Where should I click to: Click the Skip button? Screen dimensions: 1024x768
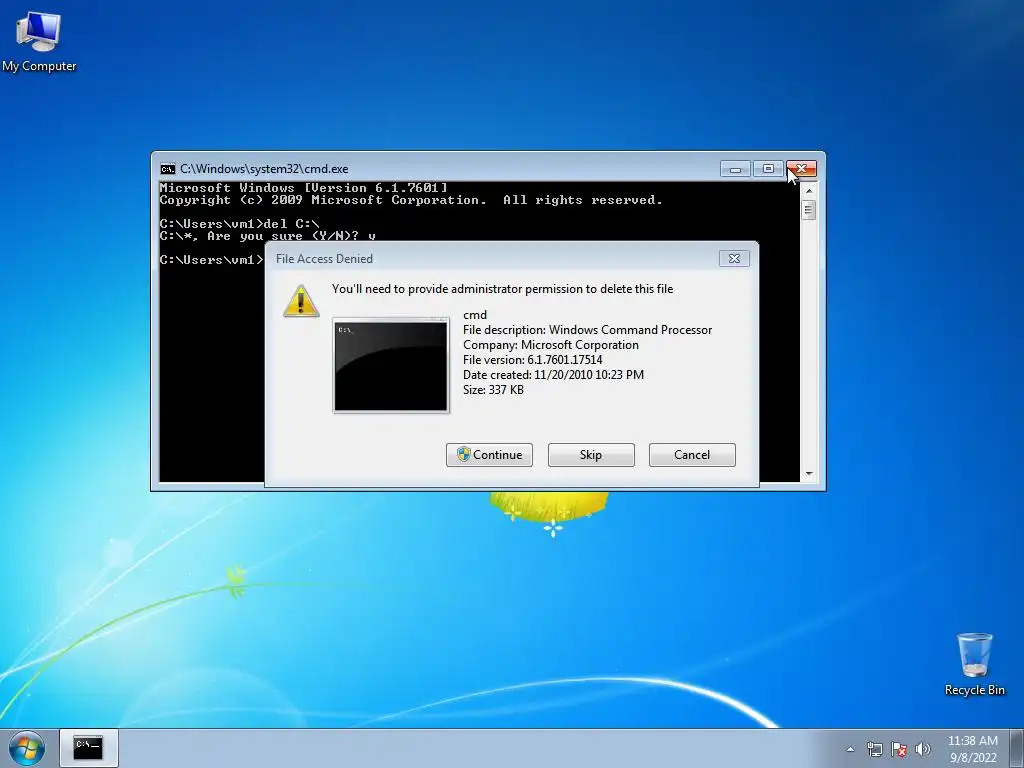pyautogui.click(x=591, y=455)
